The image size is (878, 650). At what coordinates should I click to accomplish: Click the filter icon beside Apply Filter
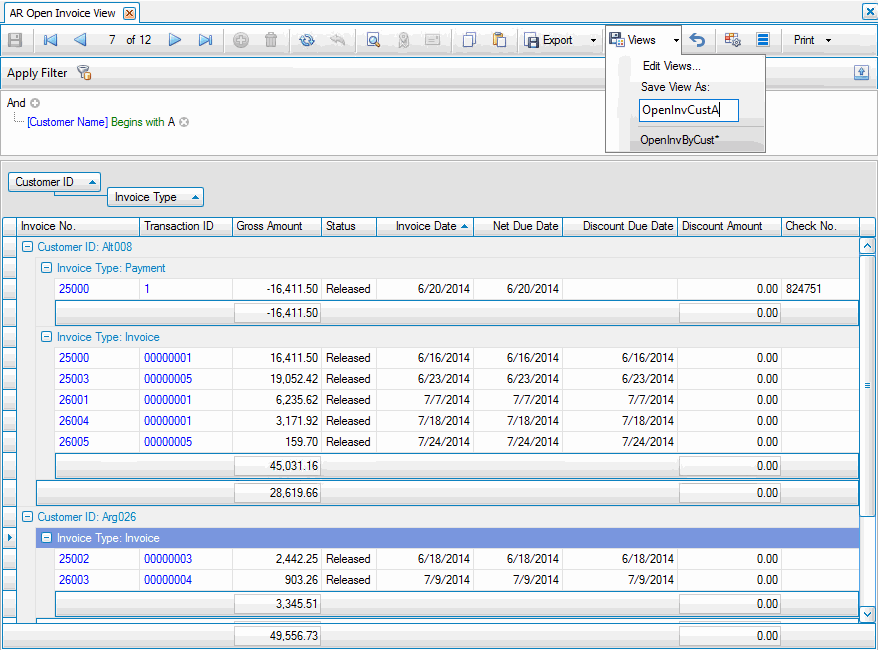tap(84, 73)
